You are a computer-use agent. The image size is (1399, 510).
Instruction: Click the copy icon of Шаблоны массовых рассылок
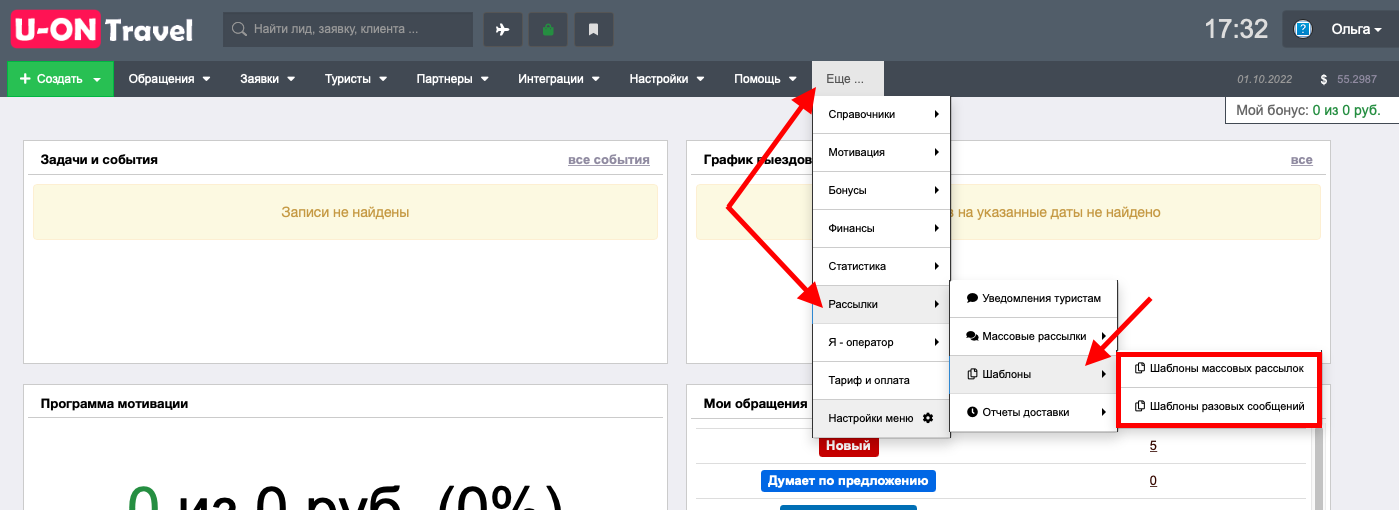pos(1140,368)
